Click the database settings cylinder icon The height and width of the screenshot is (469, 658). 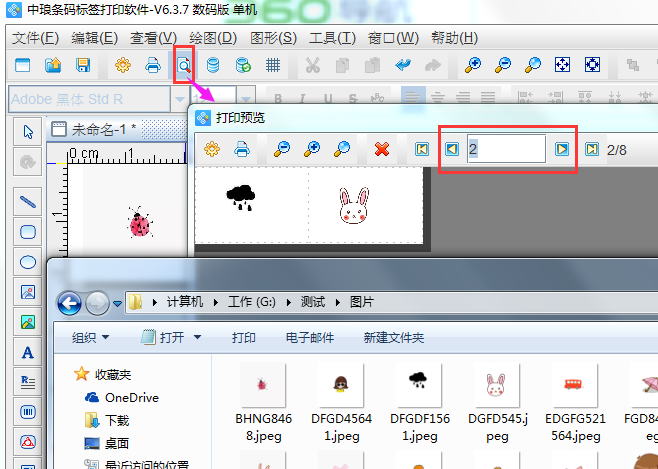pyautogui.click(x=212, y=65)
